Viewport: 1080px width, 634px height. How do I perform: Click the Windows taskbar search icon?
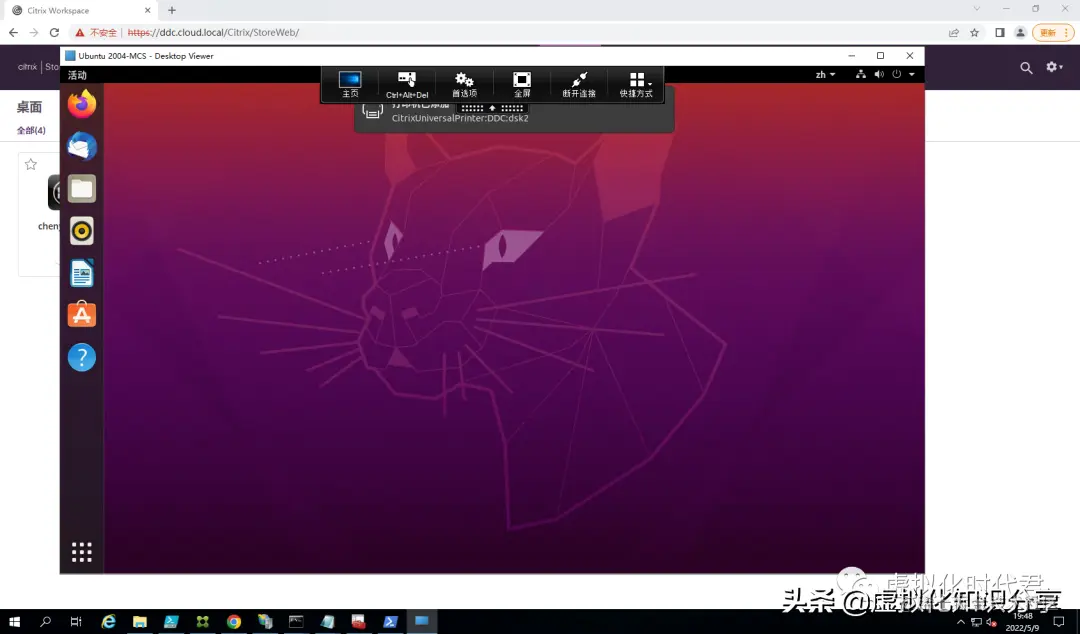pyautogui.click(x=45, y=622)
